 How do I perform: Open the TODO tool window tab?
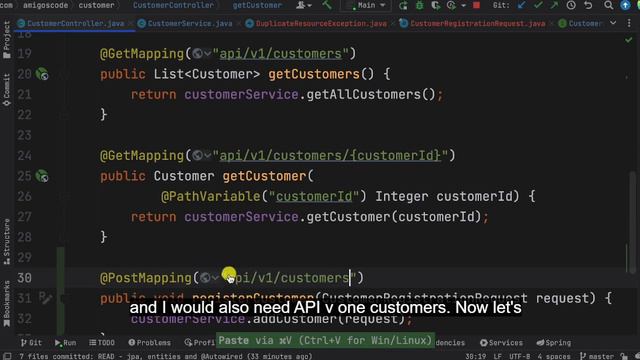point(102,343)
